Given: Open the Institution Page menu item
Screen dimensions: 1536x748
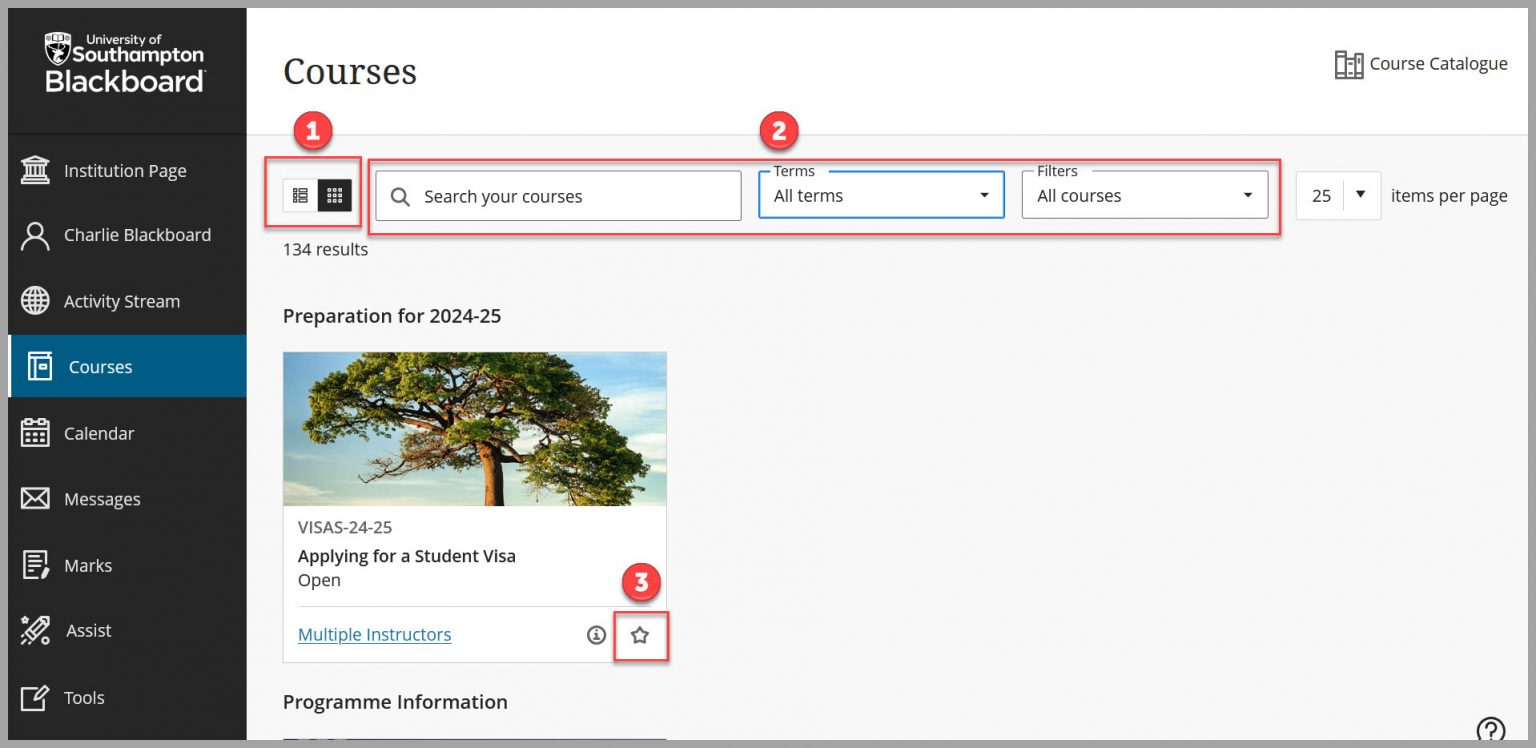Looking at the screenshot, I should point(125,170).
